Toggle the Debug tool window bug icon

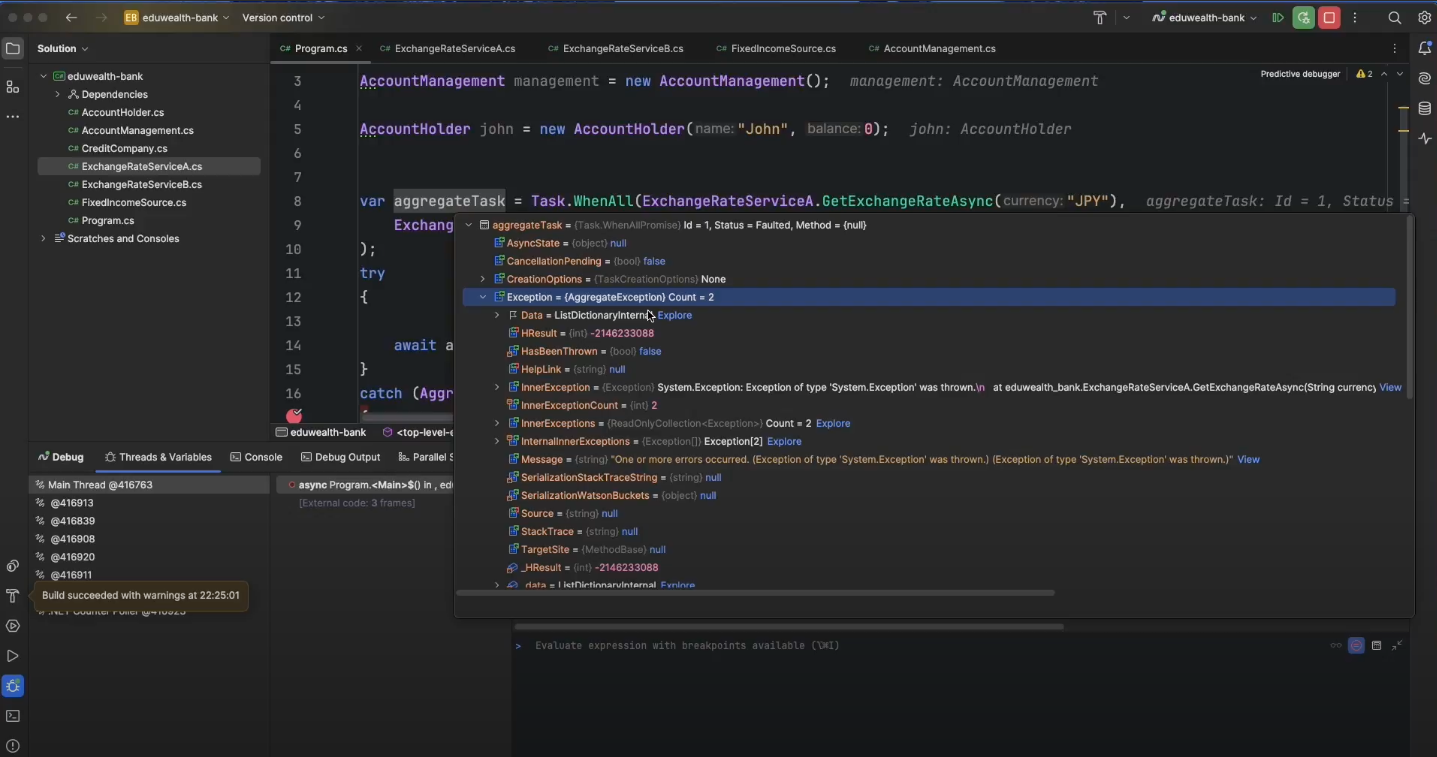point(13,686)
